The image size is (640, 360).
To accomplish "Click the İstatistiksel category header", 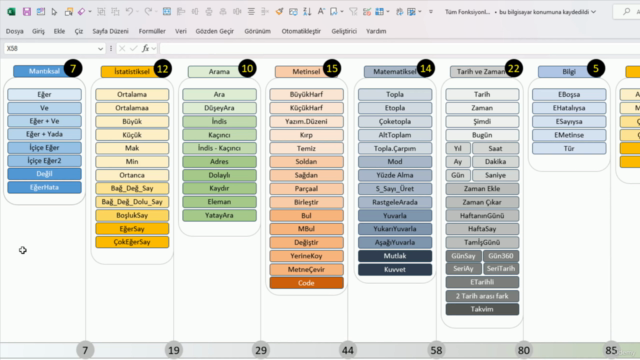I will (x=131, y=72).
